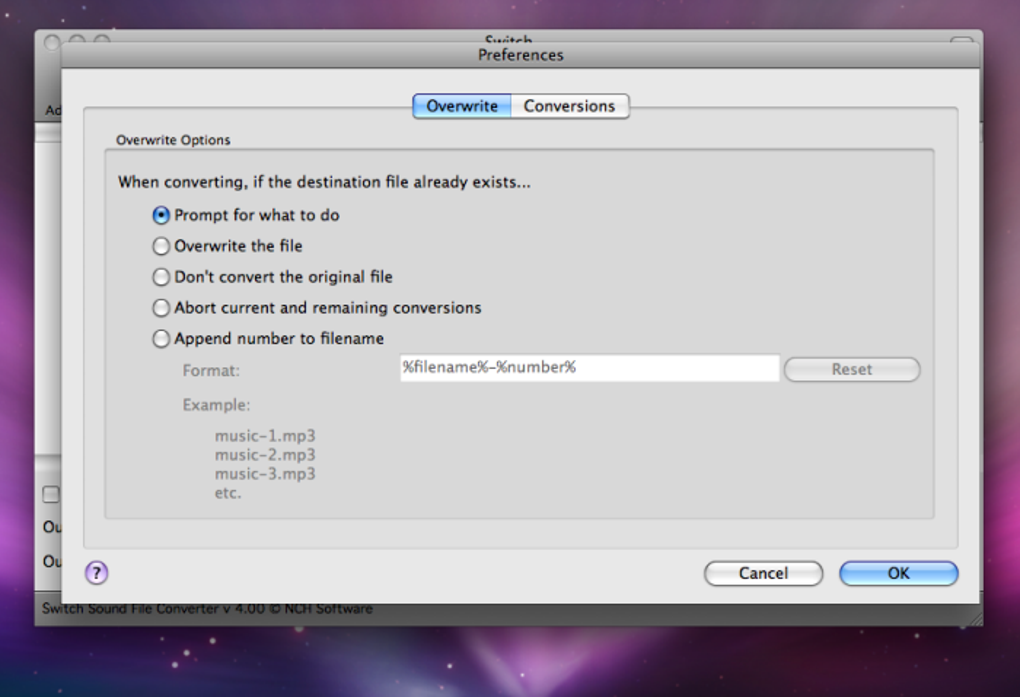Switch to the Overwrite tab
The width and height of the screenshot is (1020, 697).
click(462, 106)
